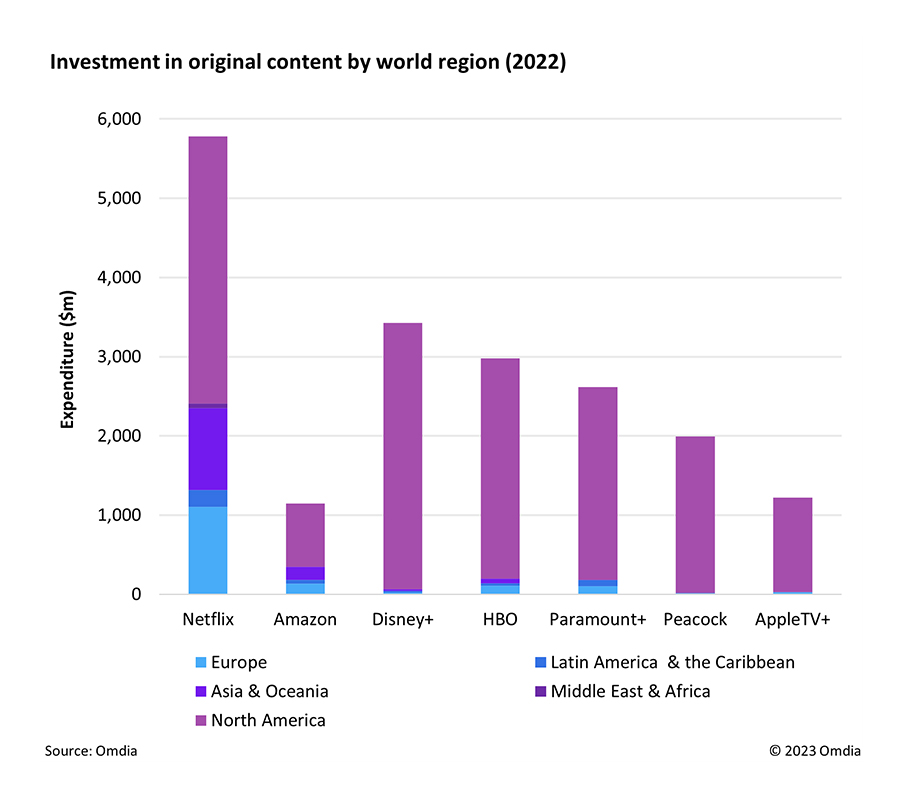The image size is (900, 787).
Task: Click the Middle East & Africa legend swatch
Action: (x=541, y=691)
